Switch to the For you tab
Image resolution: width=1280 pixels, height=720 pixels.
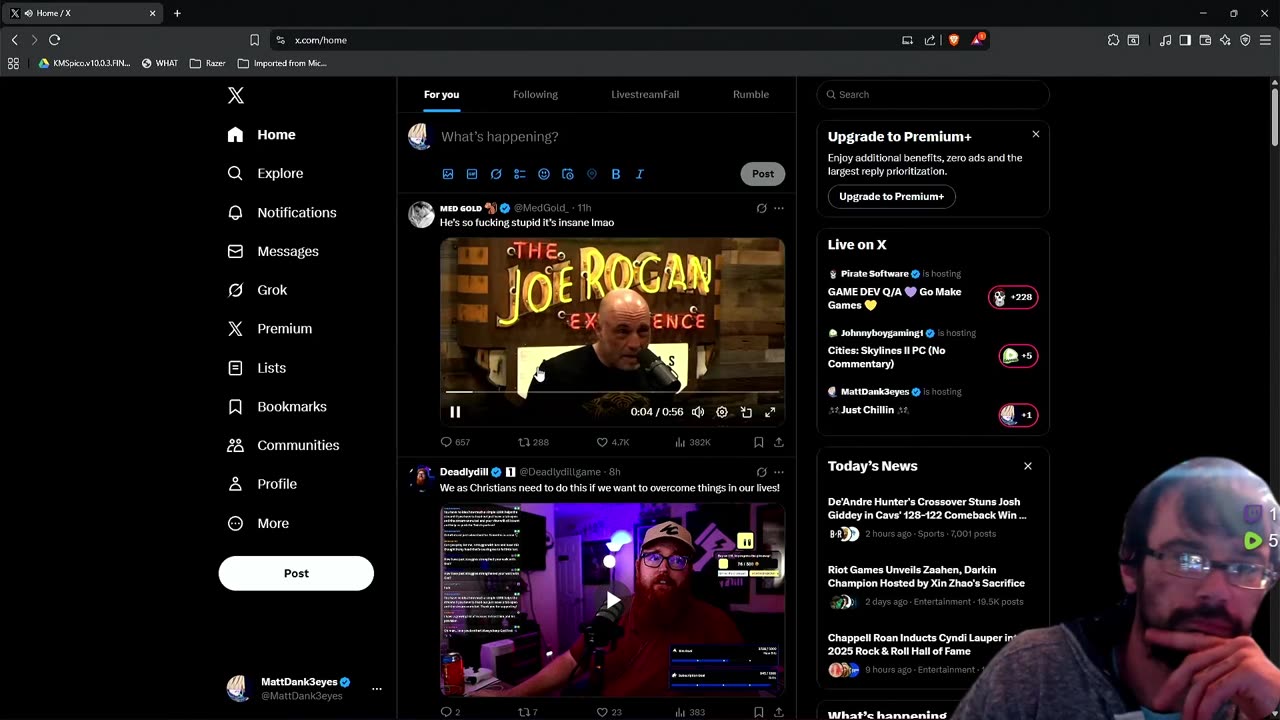click(441, 94)
